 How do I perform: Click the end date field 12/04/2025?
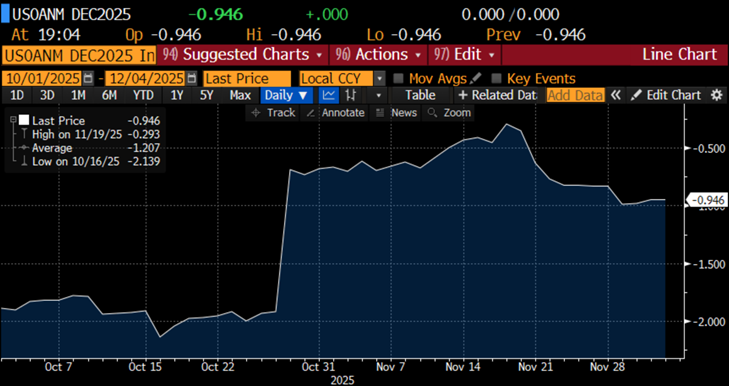(146, 78)
